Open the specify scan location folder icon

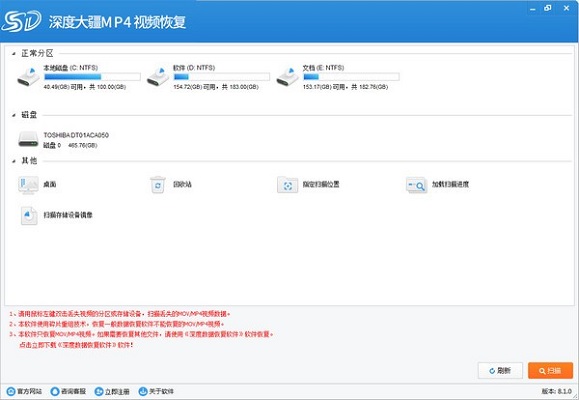tap(287, 185)
